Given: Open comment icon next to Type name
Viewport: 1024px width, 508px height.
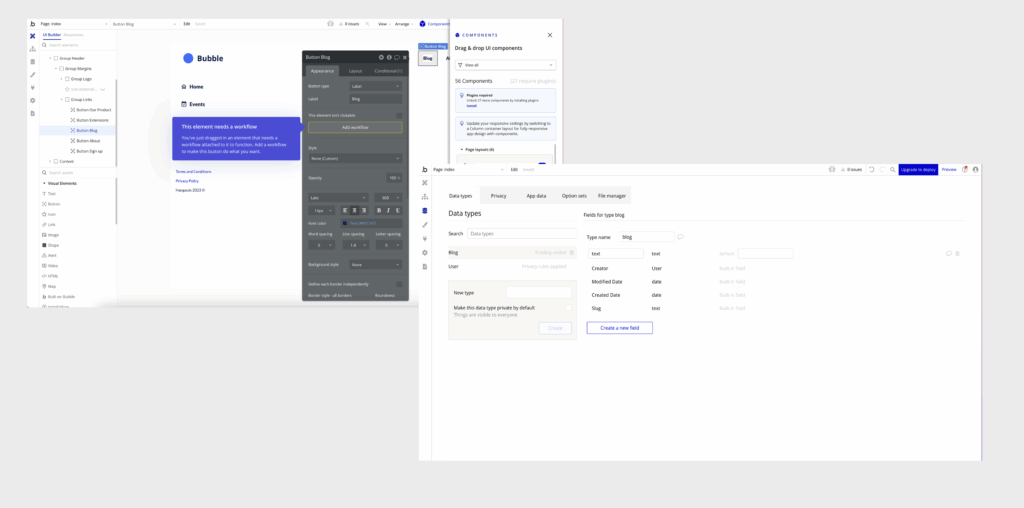Looking at the screenshot, I should click(x=680, y=237).
